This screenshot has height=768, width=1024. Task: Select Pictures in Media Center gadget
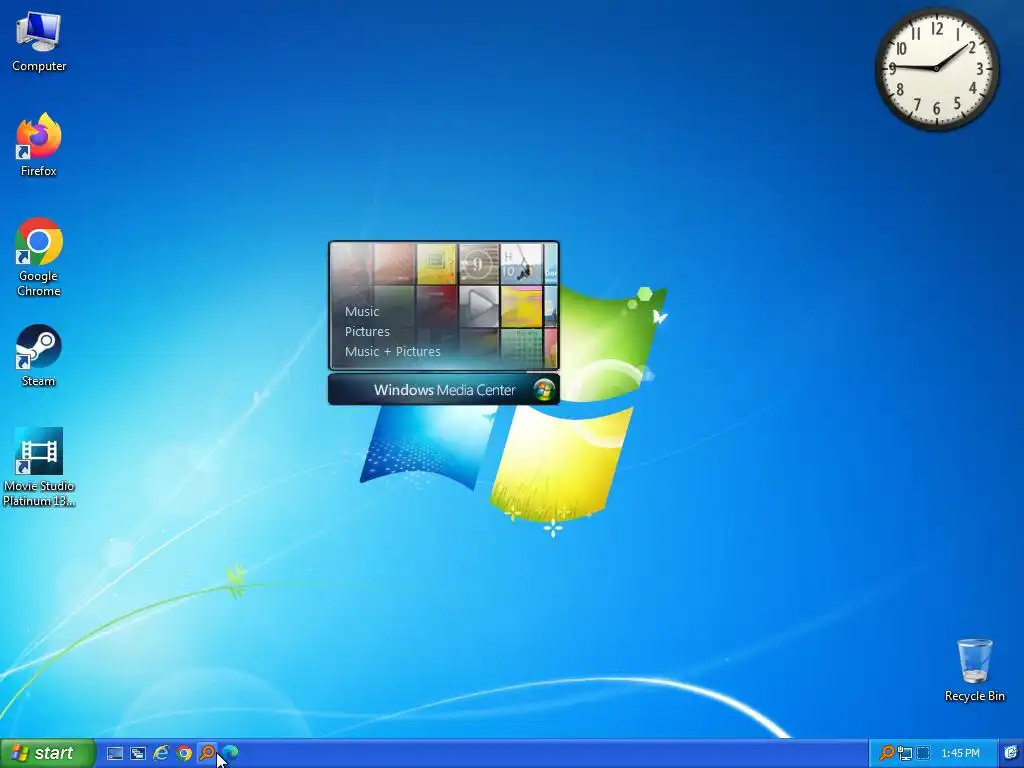(367, 331)
